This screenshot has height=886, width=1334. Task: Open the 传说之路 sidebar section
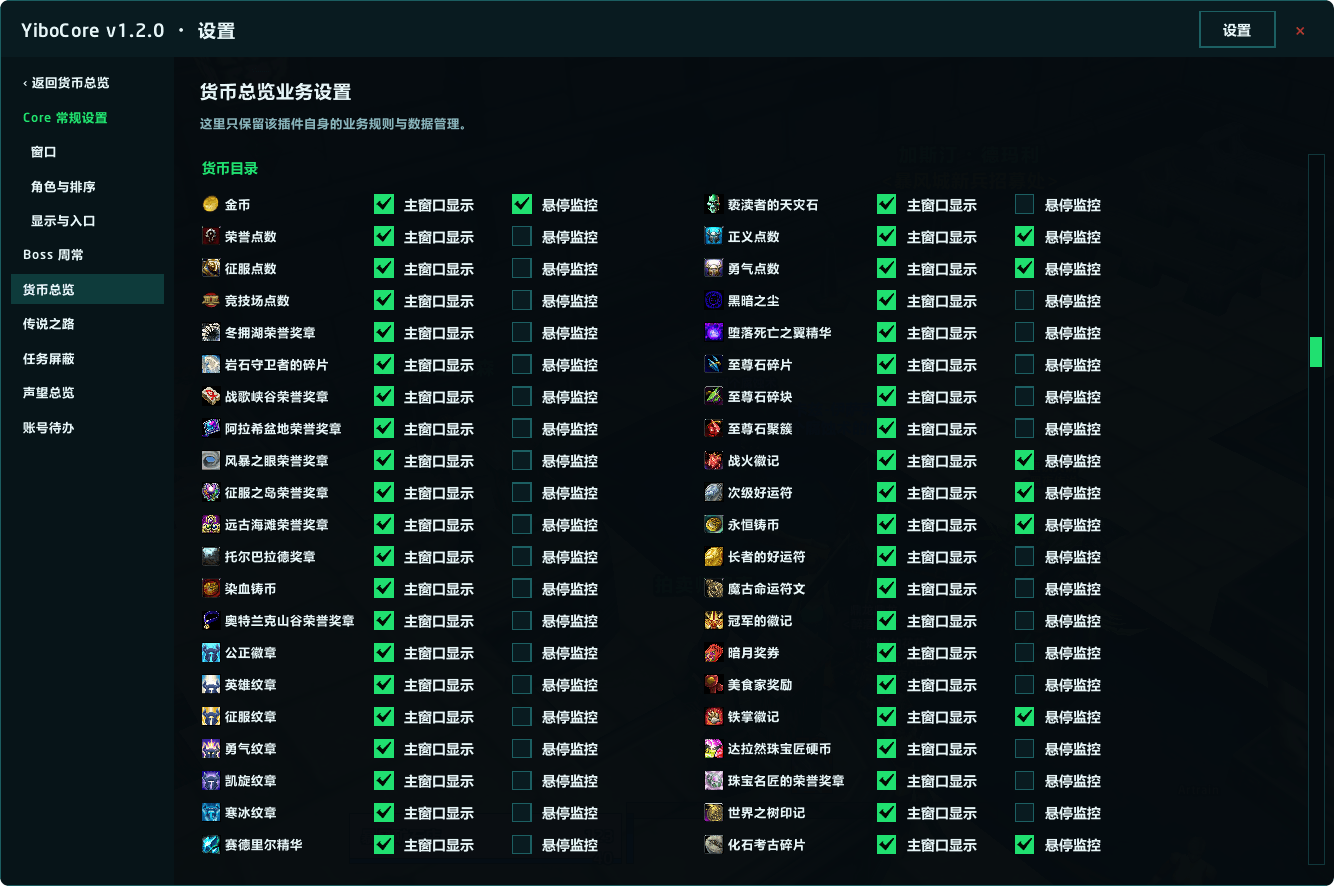[87, 324]
